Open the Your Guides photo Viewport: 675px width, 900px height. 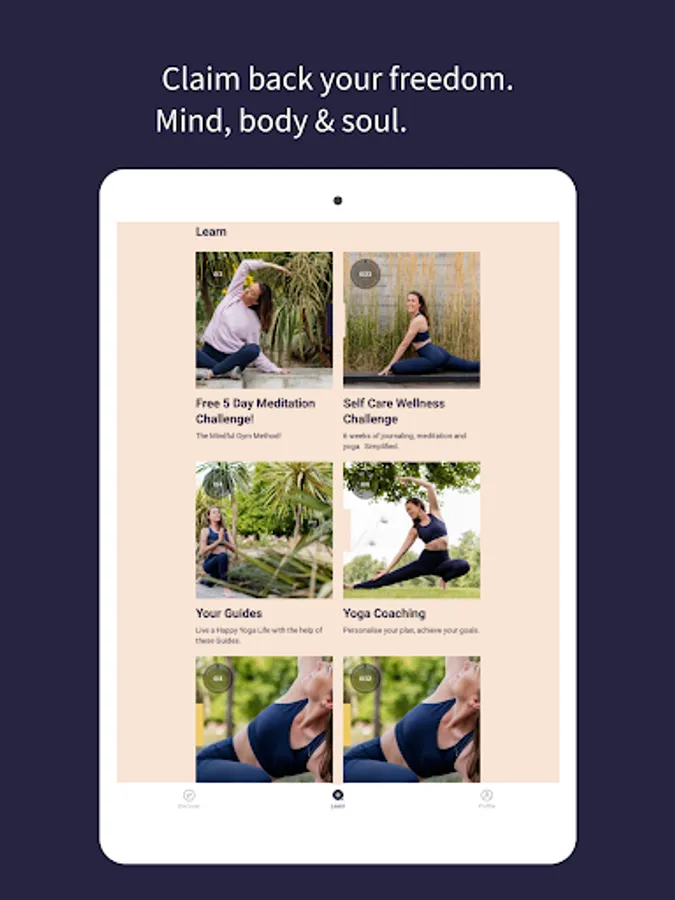pyautogui.click(x=264, y=530)
